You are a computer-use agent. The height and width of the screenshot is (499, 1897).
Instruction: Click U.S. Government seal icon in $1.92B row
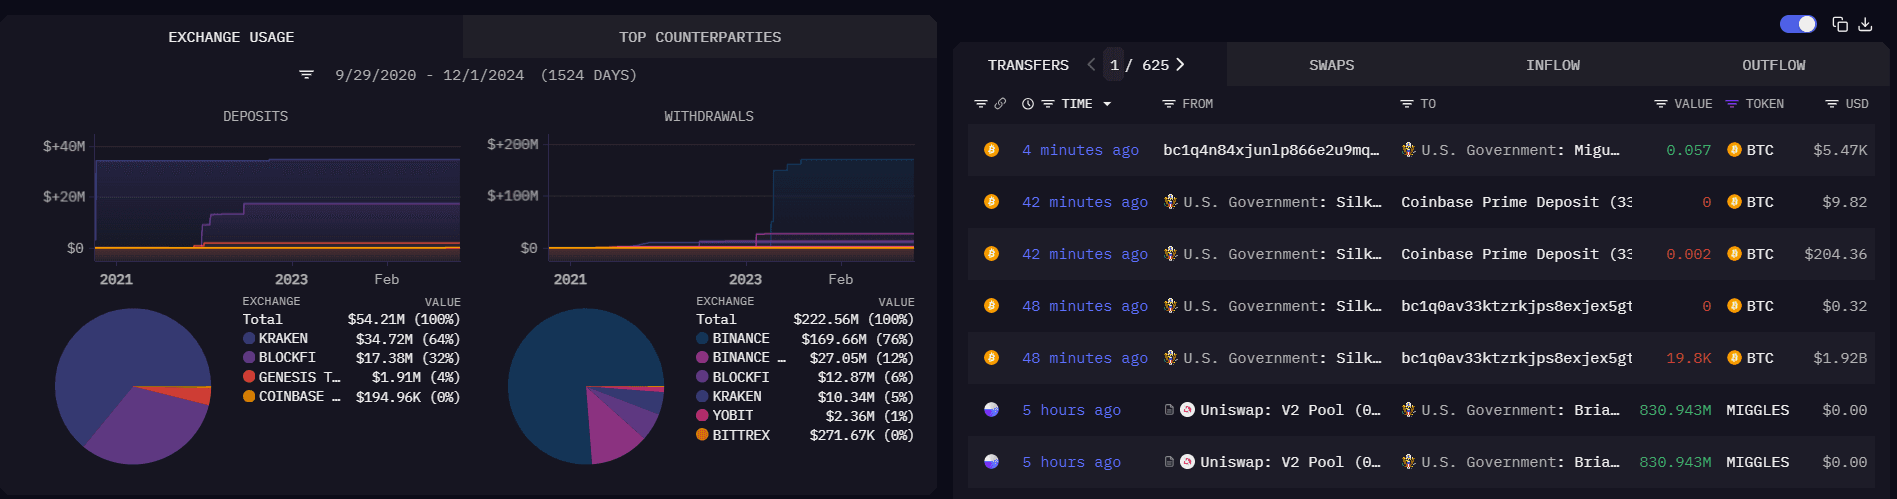(1171, 358)
